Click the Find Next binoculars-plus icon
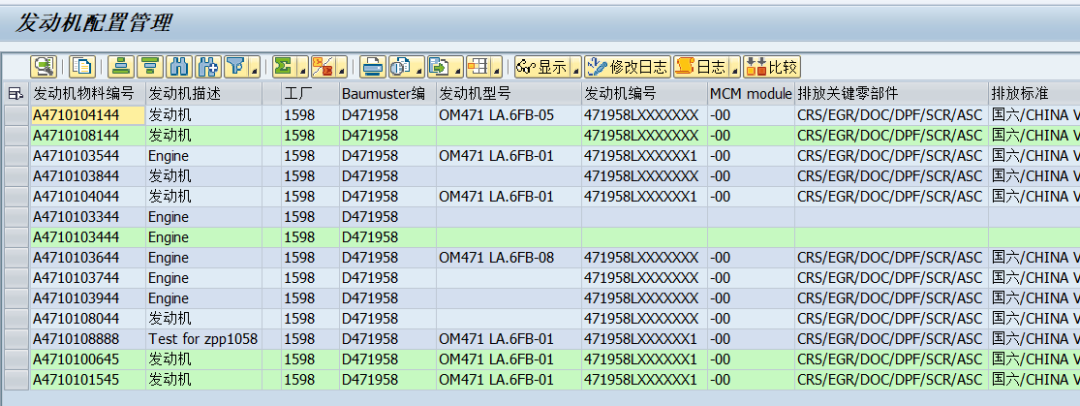 (x=208, y=67)
